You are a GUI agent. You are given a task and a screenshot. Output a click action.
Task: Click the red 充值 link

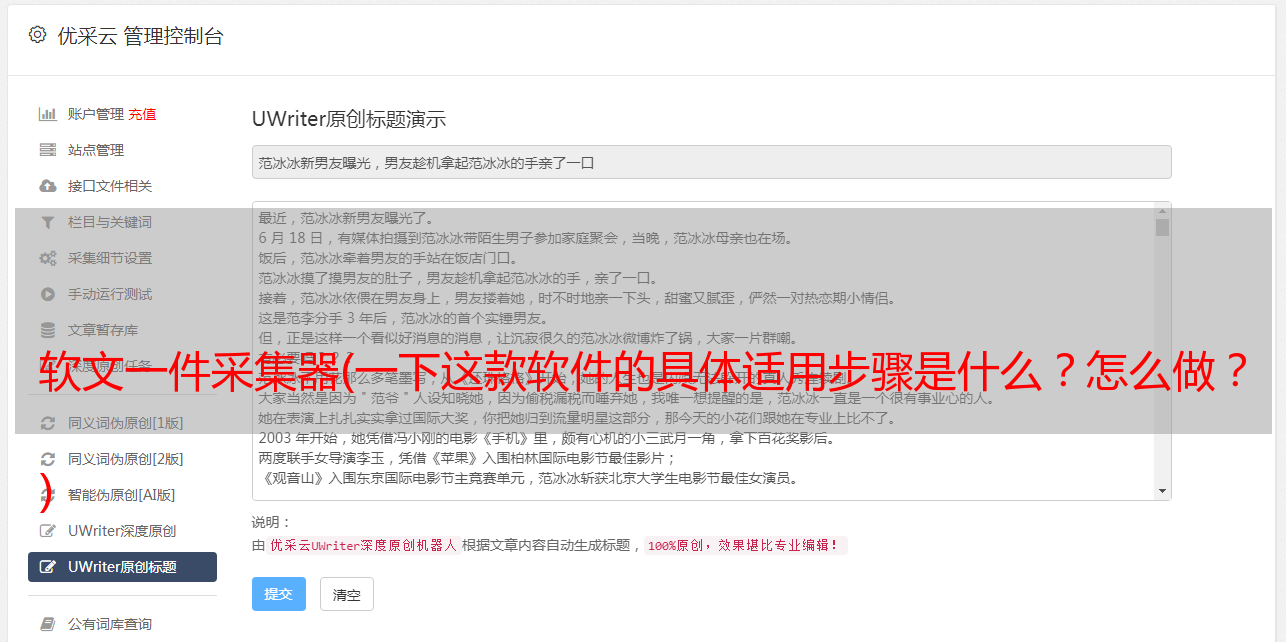click(x=142, y=114)
